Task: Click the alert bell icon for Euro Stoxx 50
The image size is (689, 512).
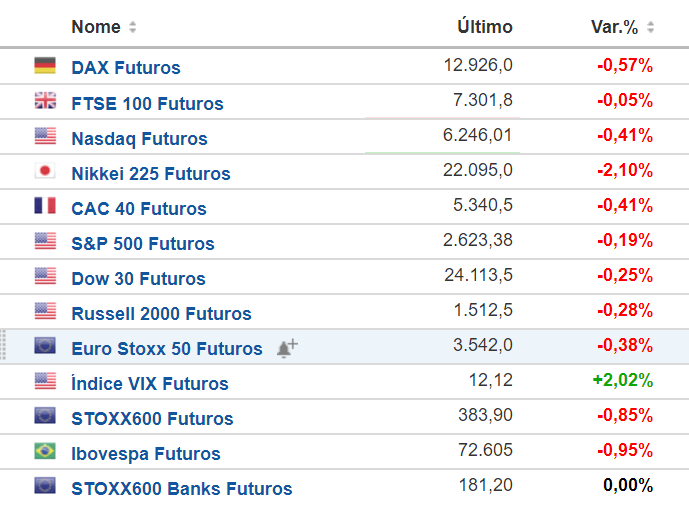Action: click(287, 349)
